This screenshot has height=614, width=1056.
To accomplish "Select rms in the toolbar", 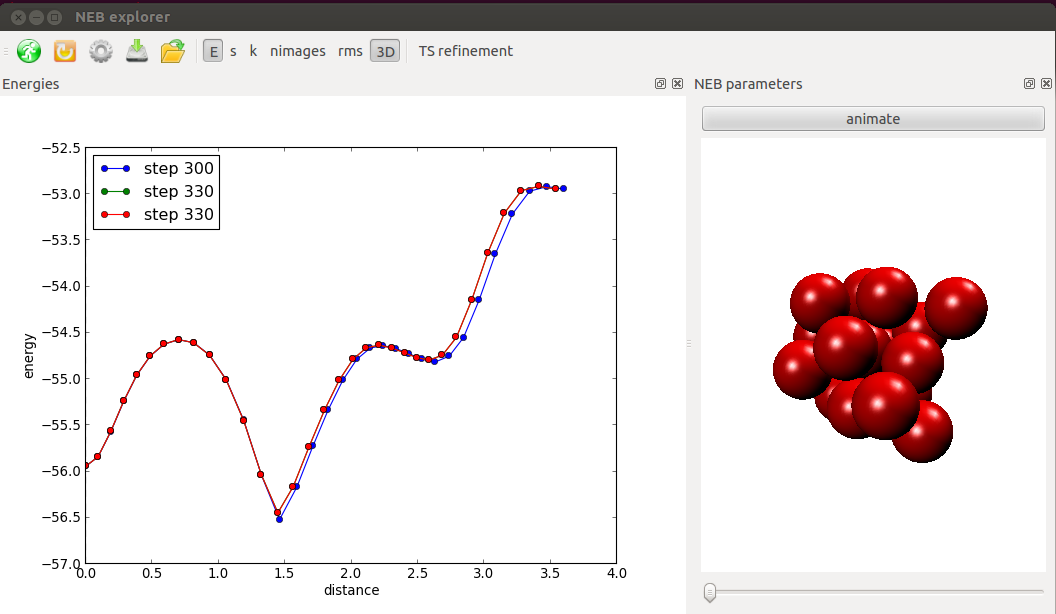I will tap(350, 51).
